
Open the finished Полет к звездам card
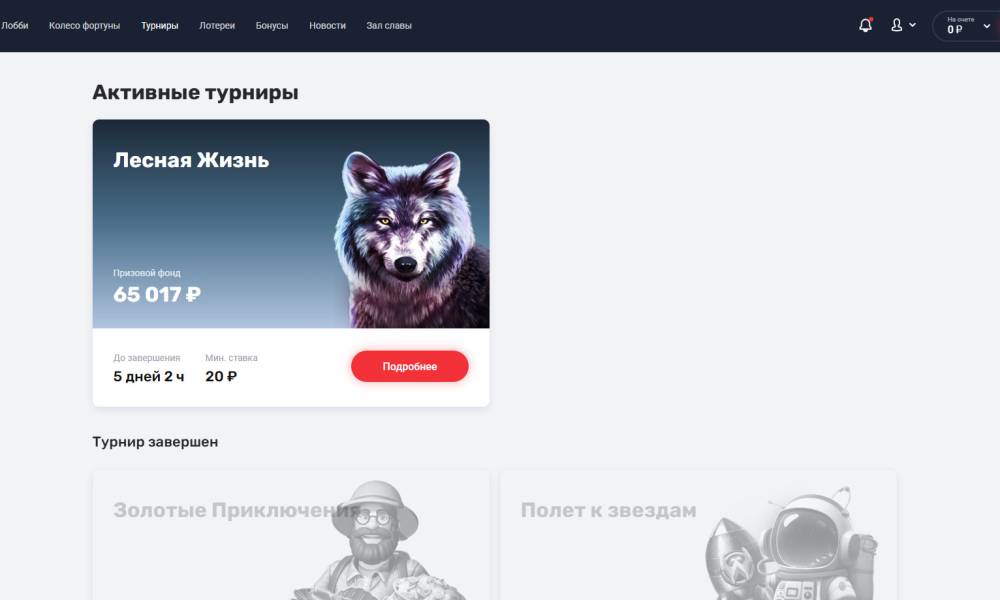pos(698,536)
